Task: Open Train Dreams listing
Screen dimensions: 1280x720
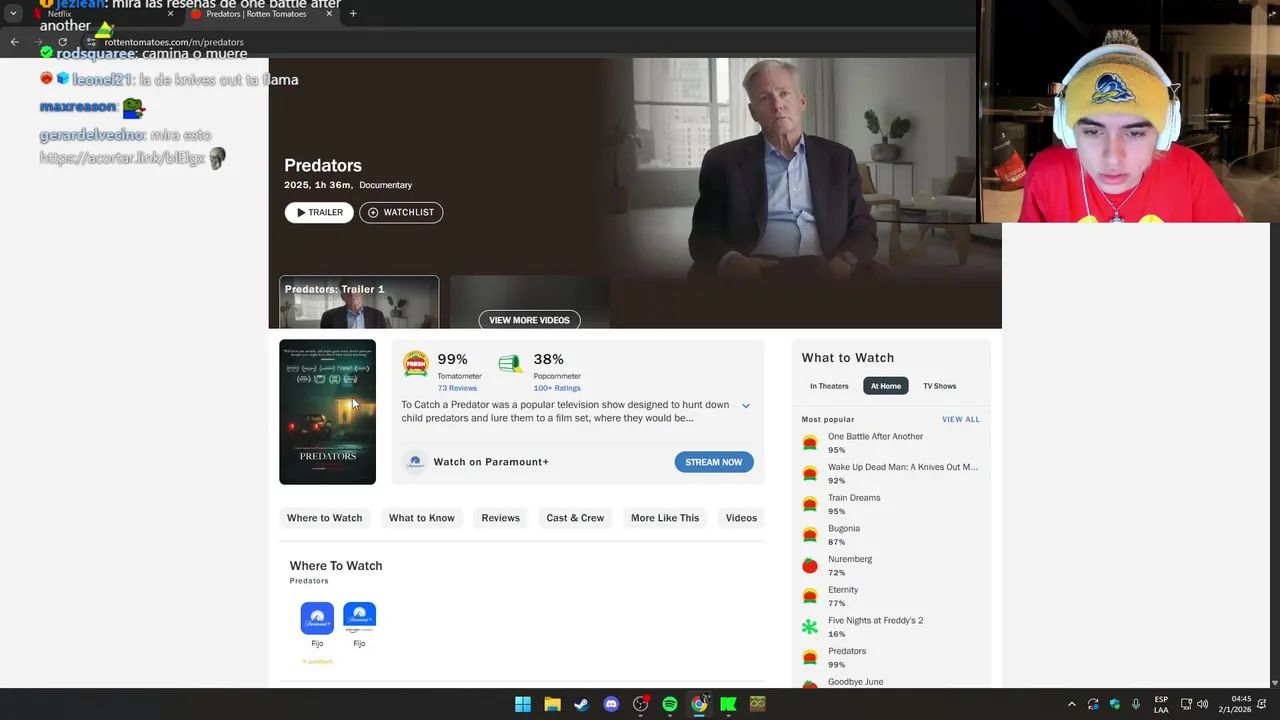Action: click(854, 498)
